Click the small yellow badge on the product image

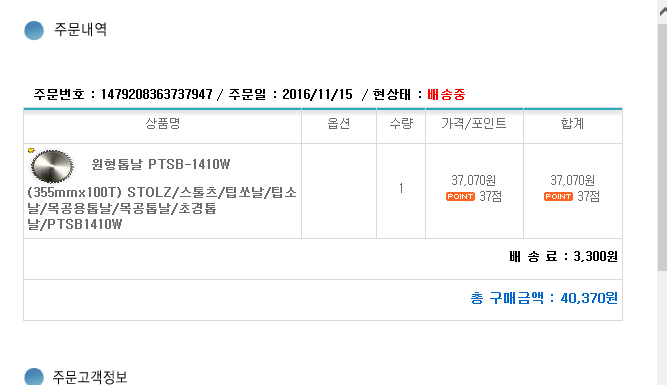pyautogui.click(x=31, y=150)
